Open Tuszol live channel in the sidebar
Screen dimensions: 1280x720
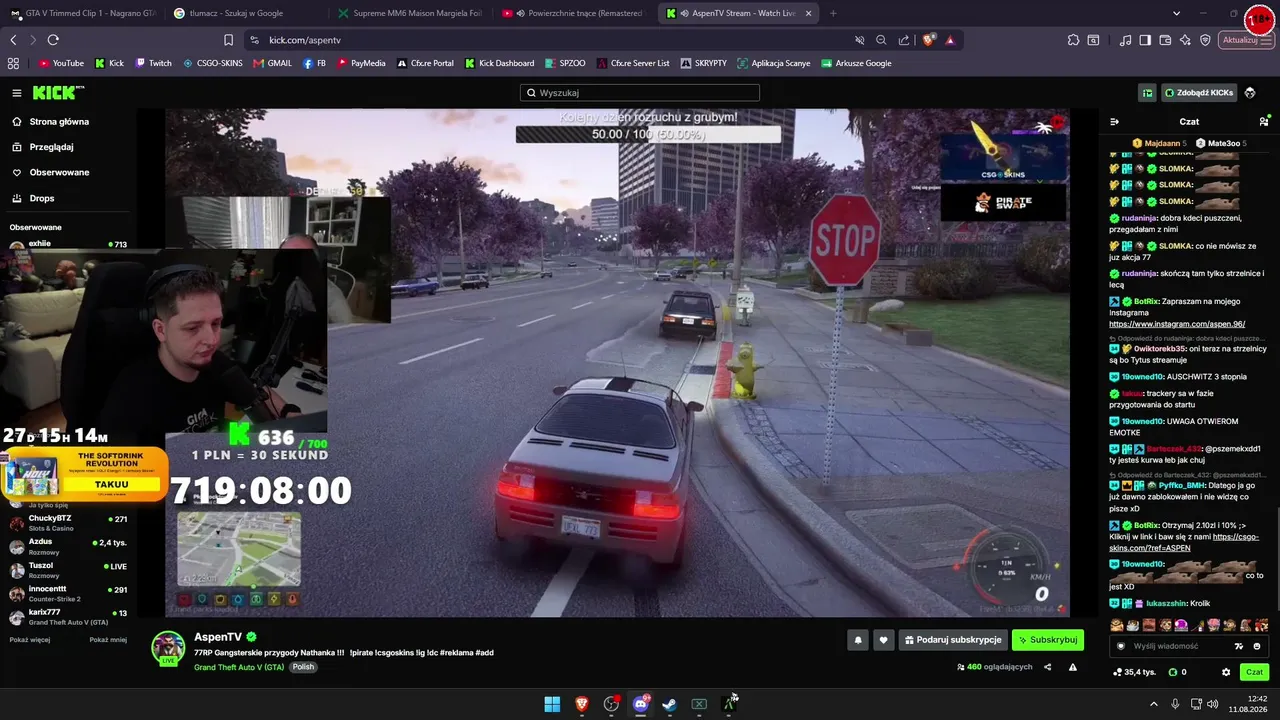(68, 570)
